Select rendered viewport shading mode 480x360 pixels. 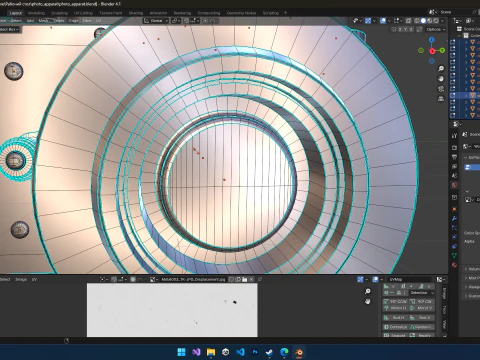(x=436, y=21)
